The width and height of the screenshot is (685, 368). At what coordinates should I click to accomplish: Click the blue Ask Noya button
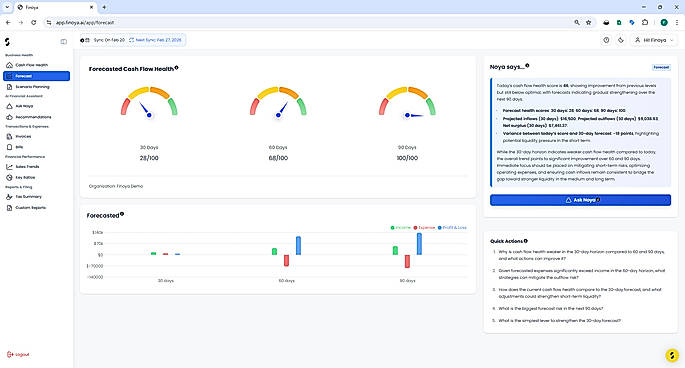coord(580,200)
